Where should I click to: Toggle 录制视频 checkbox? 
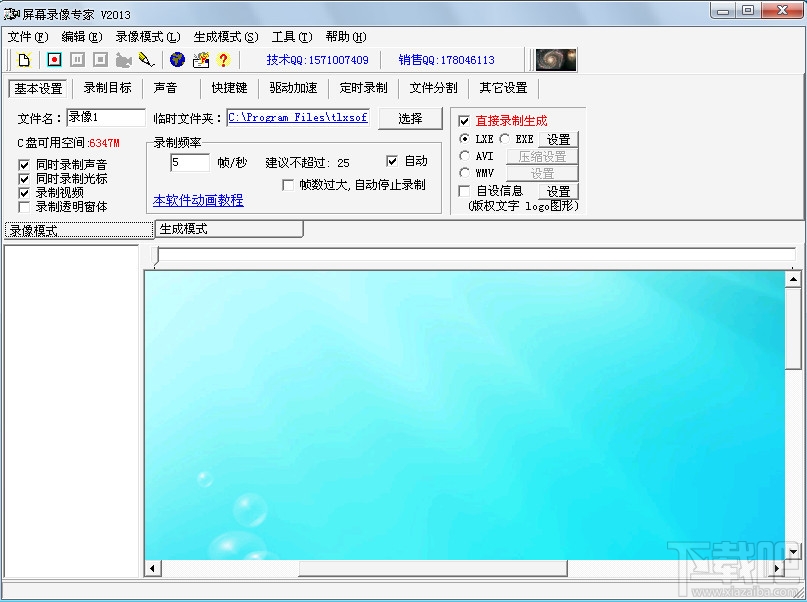pyautogui.click(x=24, y=193)
